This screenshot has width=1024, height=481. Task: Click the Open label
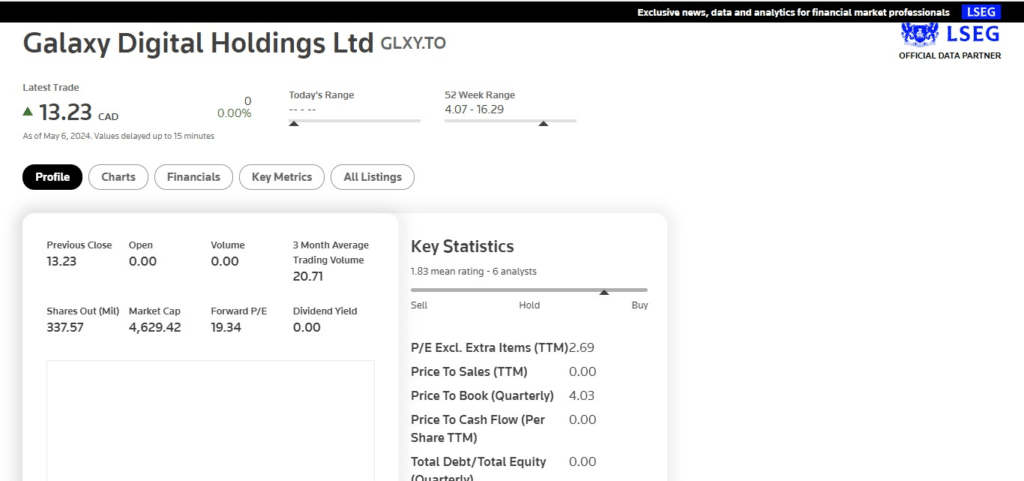pyautogui.click(x=140, y=245)
